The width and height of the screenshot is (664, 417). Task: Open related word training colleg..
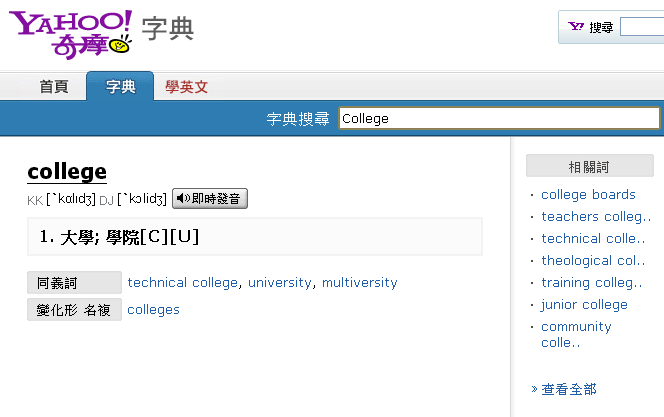point(592,283)
